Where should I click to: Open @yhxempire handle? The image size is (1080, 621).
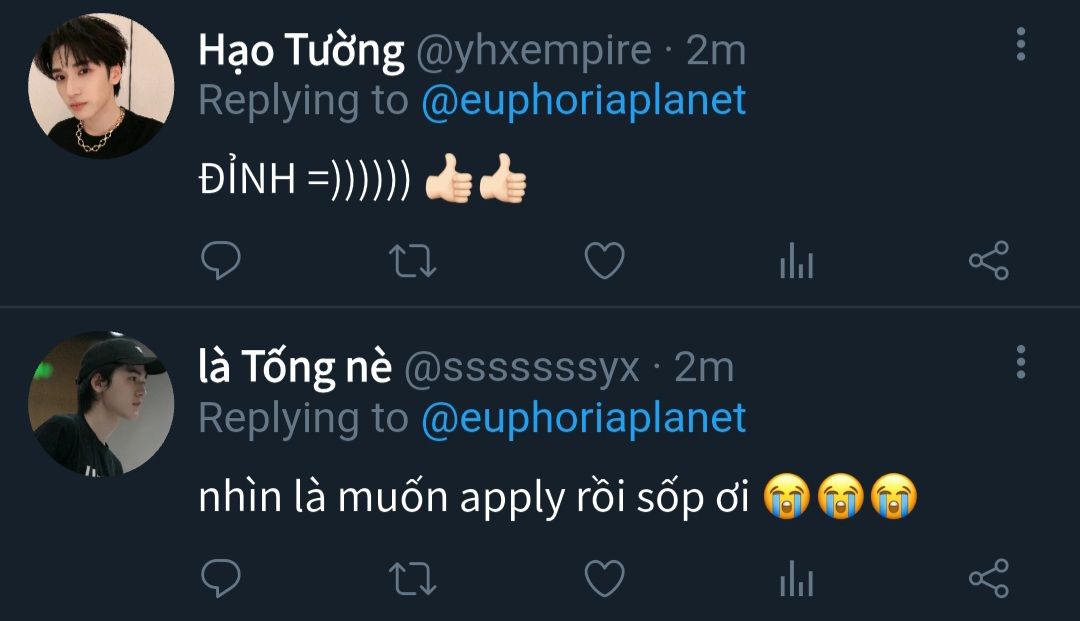tap(532, 50)
